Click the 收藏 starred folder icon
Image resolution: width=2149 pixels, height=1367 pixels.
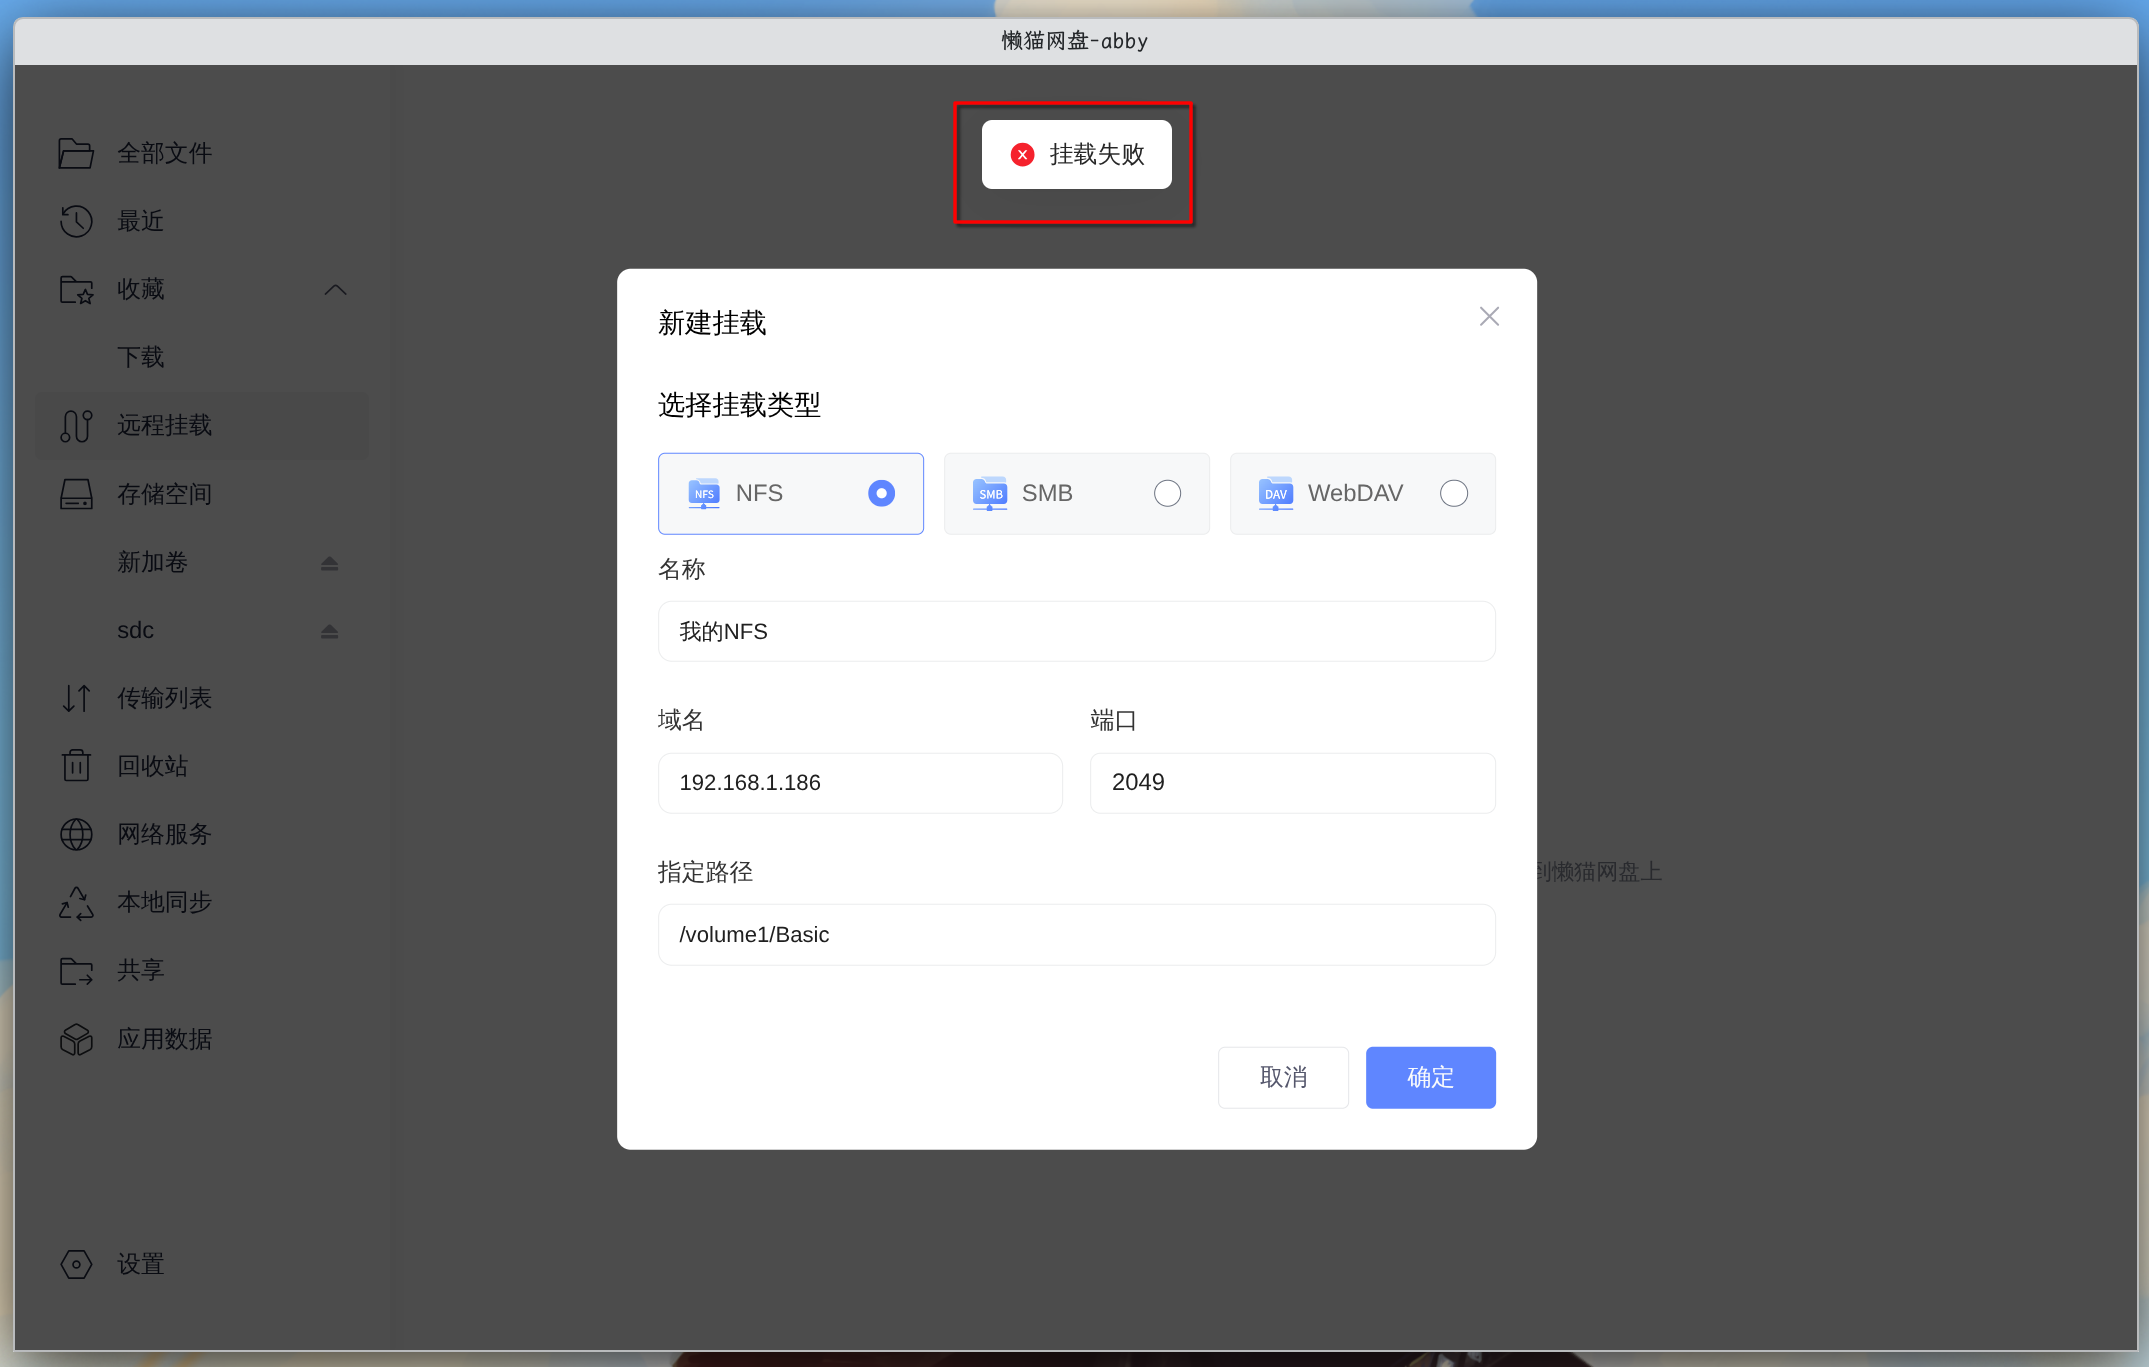click(76, 289)
